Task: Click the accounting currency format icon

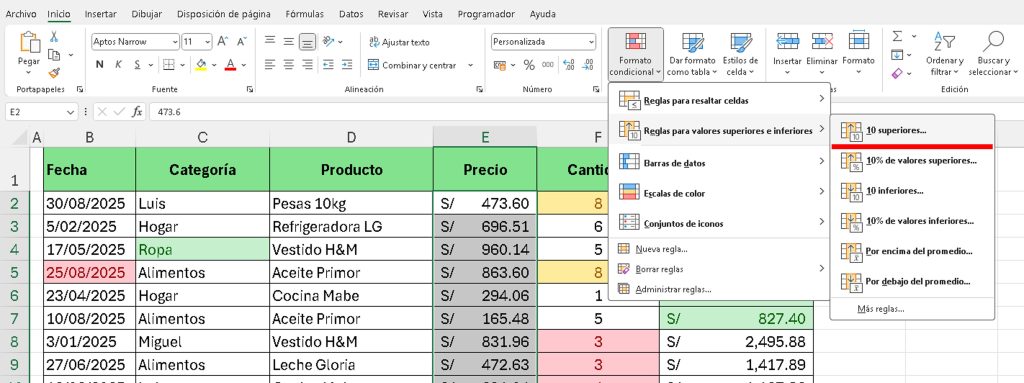Action: [x=499, y=65]
